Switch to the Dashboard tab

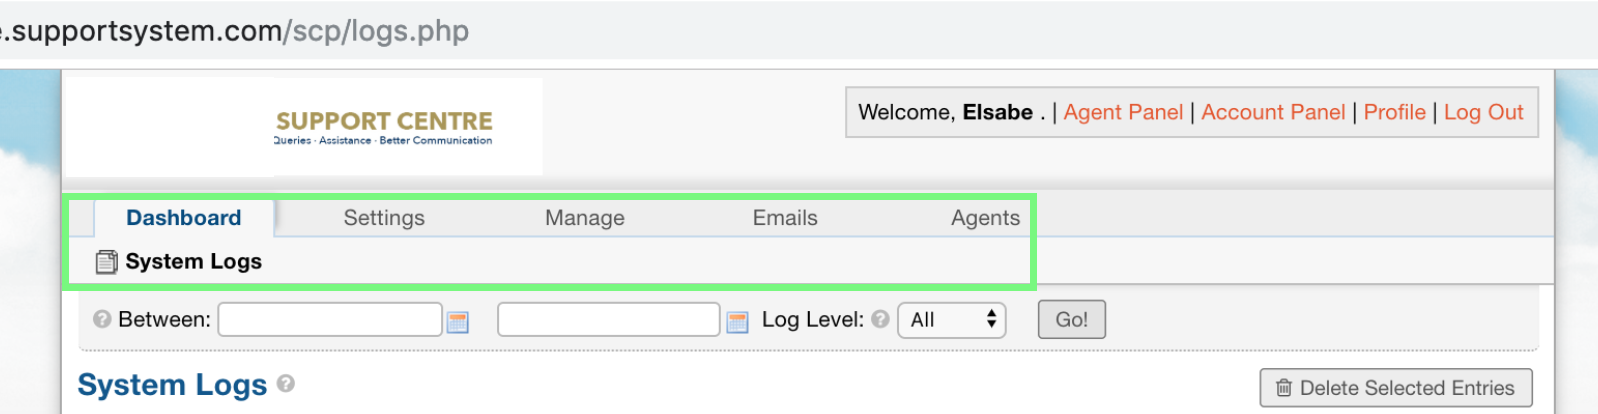point(184,218)
